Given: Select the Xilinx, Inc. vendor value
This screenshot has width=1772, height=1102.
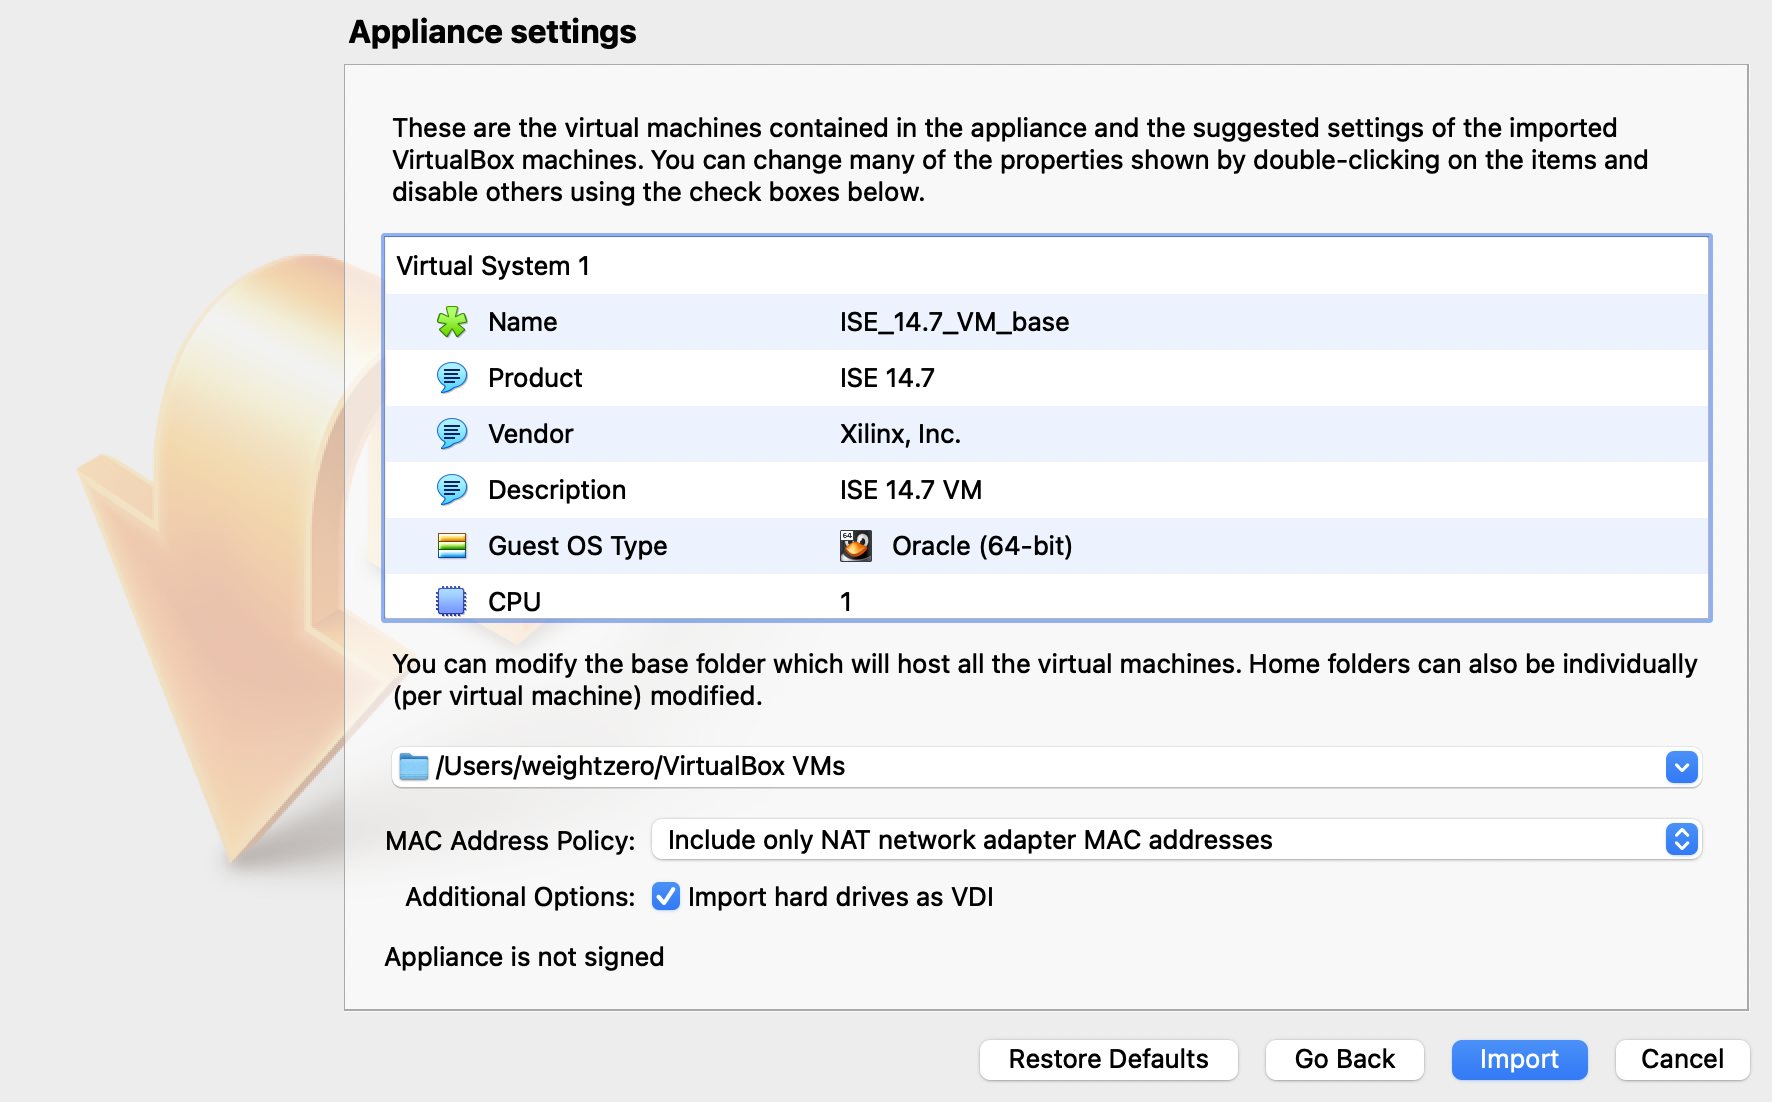Looking at the screenshot, I should tap(900, 434).
